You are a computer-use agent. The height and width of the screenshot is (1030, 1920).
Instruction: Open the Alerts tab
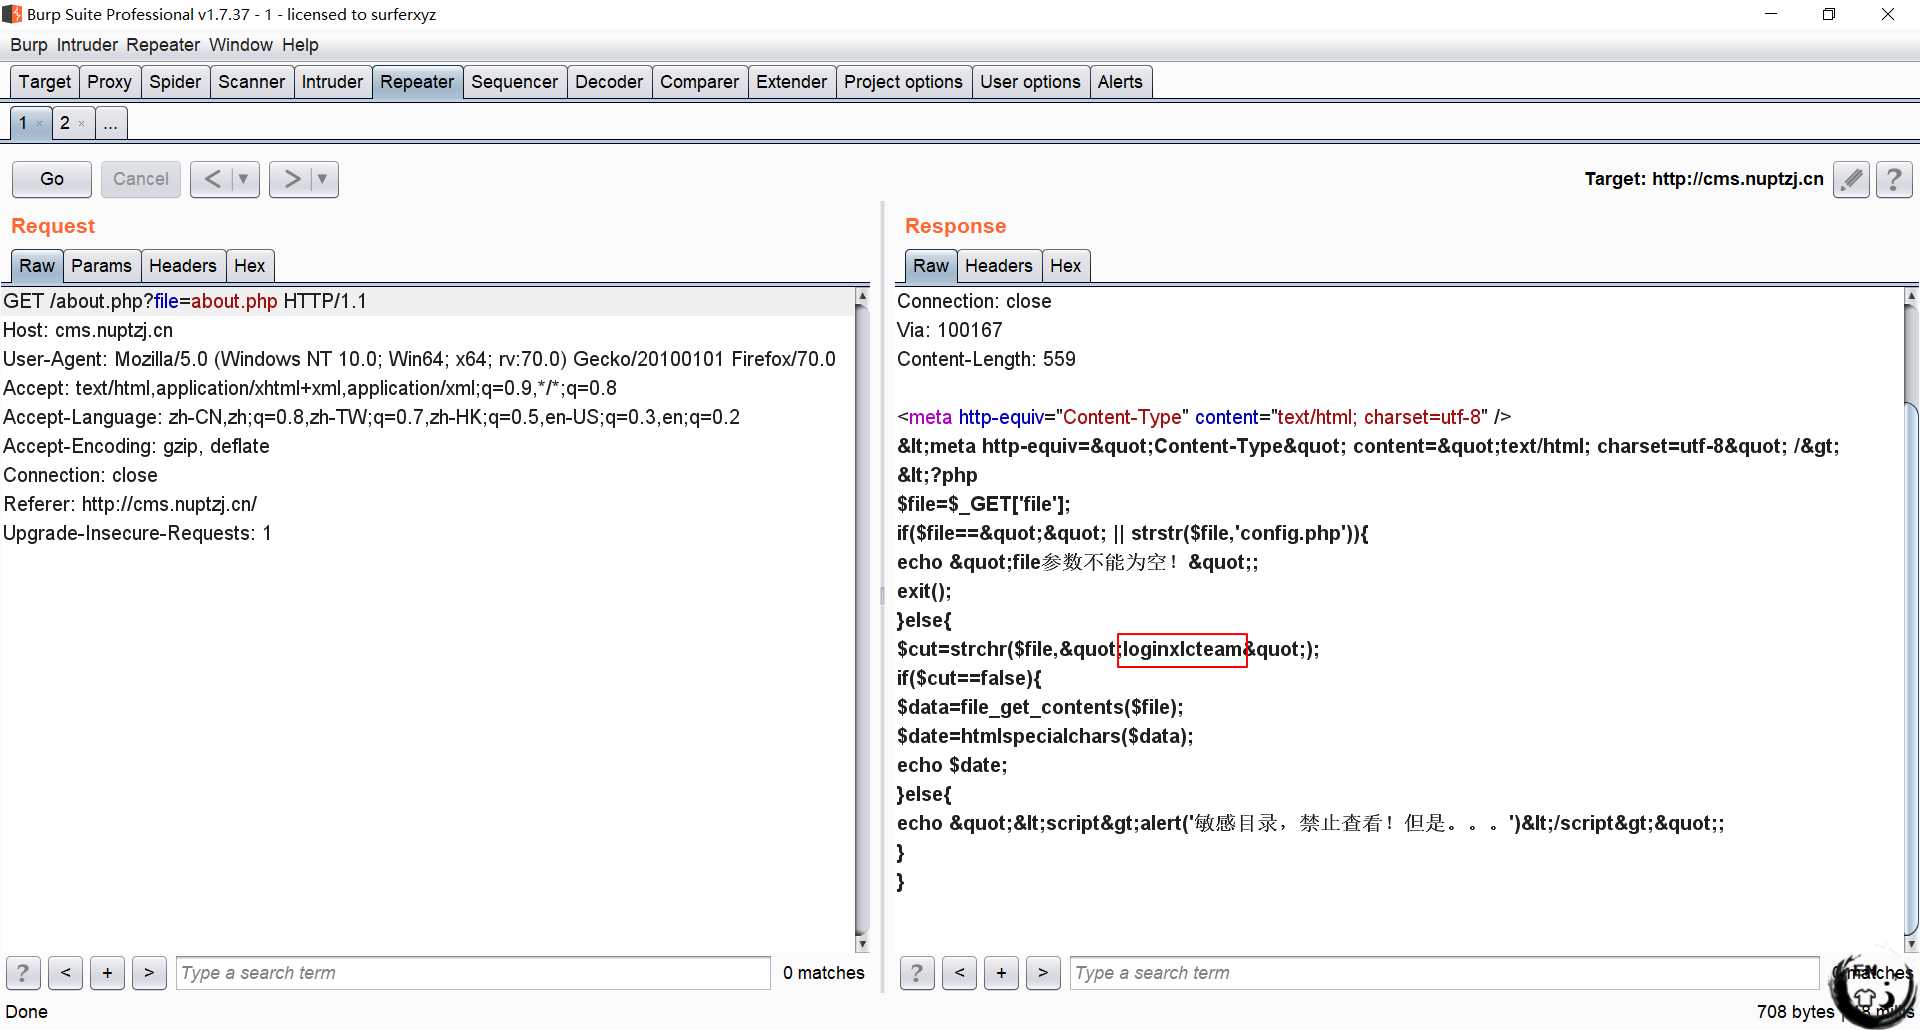click(x=1120, y=82)
